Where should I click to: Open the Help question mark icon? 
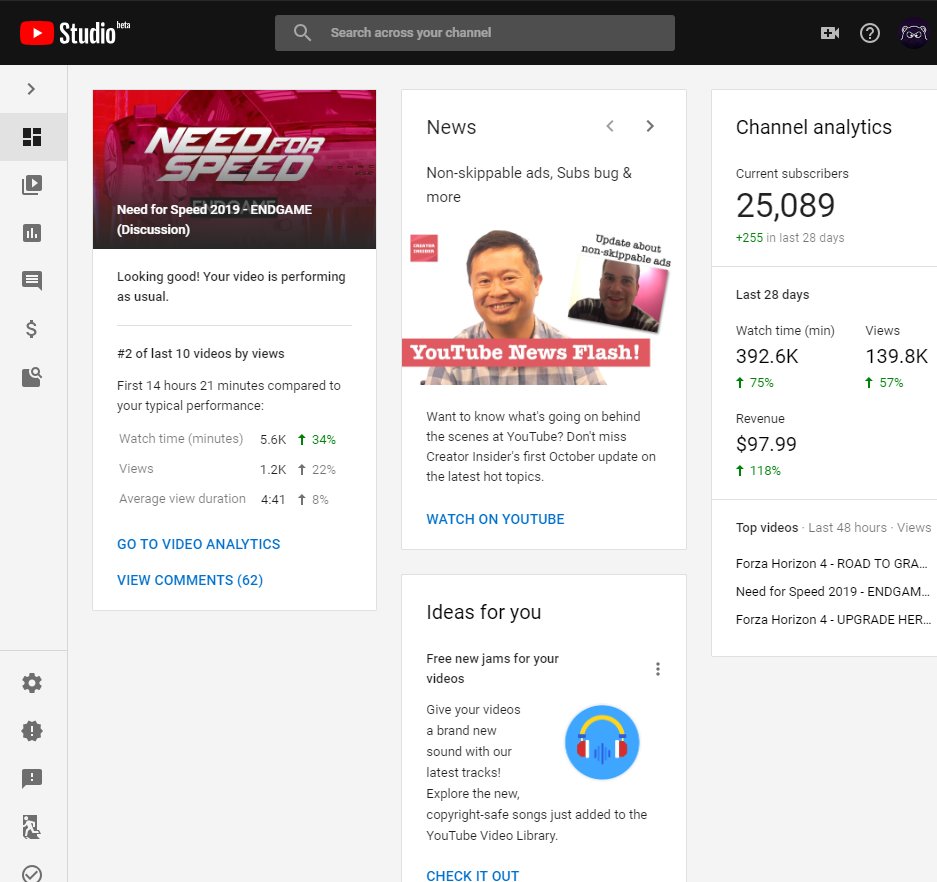[x=869, y=33]
